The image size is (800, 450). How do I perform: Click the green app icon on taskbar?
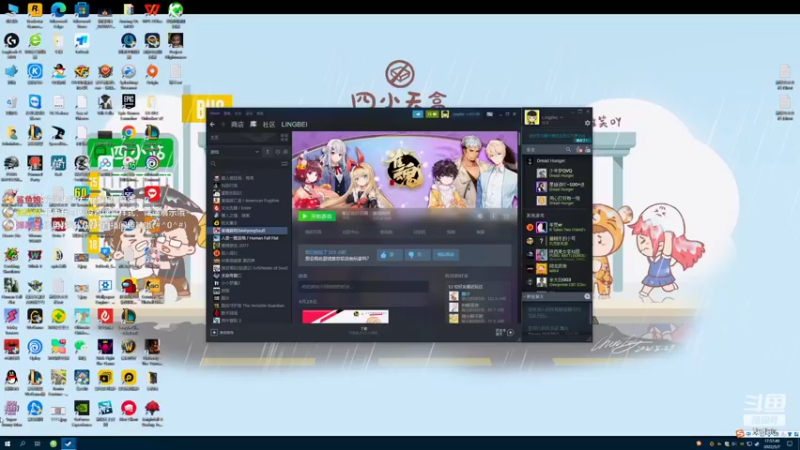tap(53, 443)
